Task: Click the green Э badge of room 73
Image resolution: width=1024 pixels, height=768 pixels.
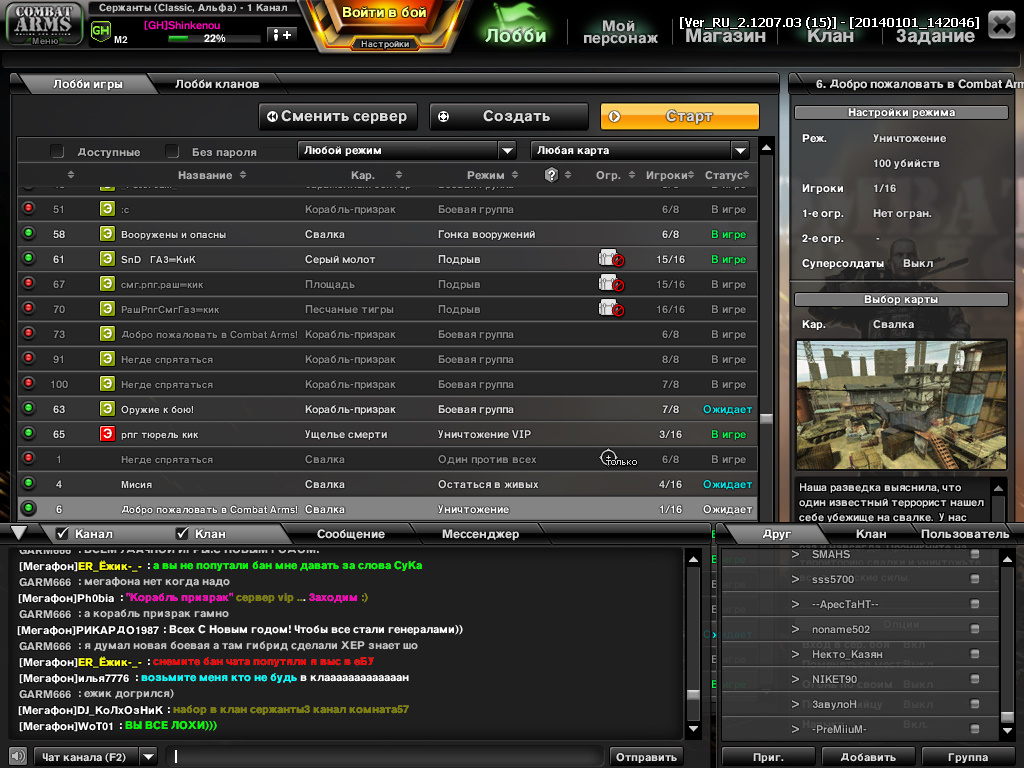Action: [107, 334]
